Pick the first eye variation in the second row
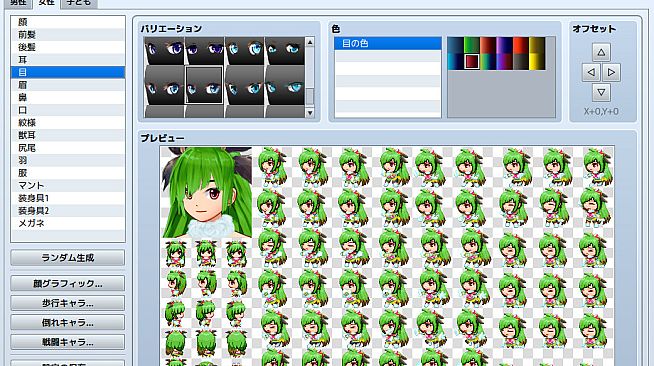This screenshot has width=654, height=366. point(164,85)
